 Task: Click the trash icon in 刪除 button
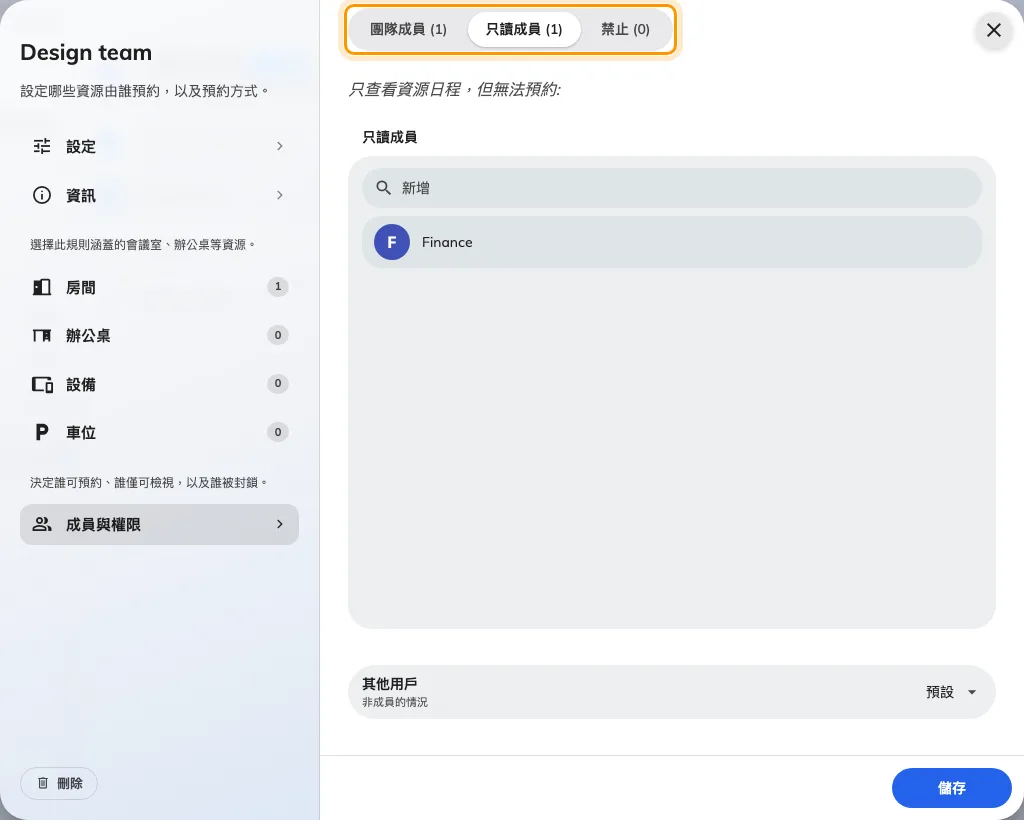[x=43, y=783]
